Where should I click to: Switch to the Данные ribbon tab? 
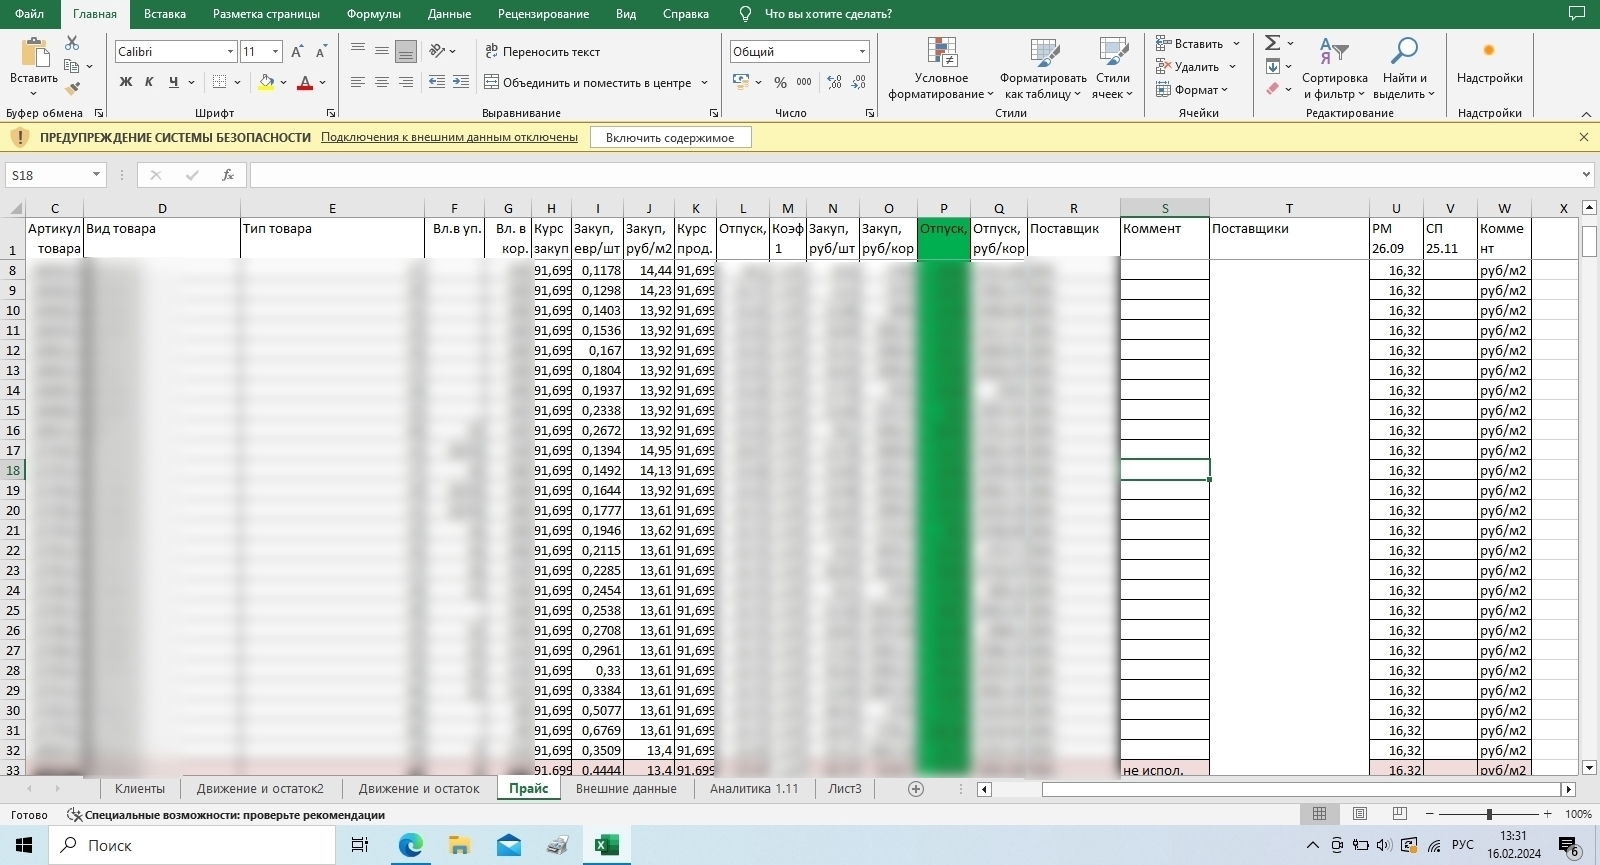(449, 14)
